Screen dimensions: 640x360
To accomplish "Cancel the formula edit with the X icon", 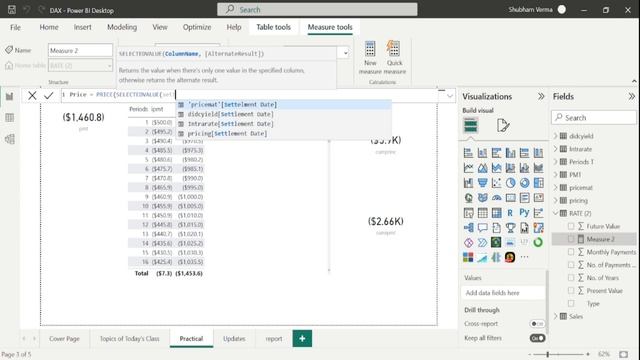I will click(x=32, y=96).
